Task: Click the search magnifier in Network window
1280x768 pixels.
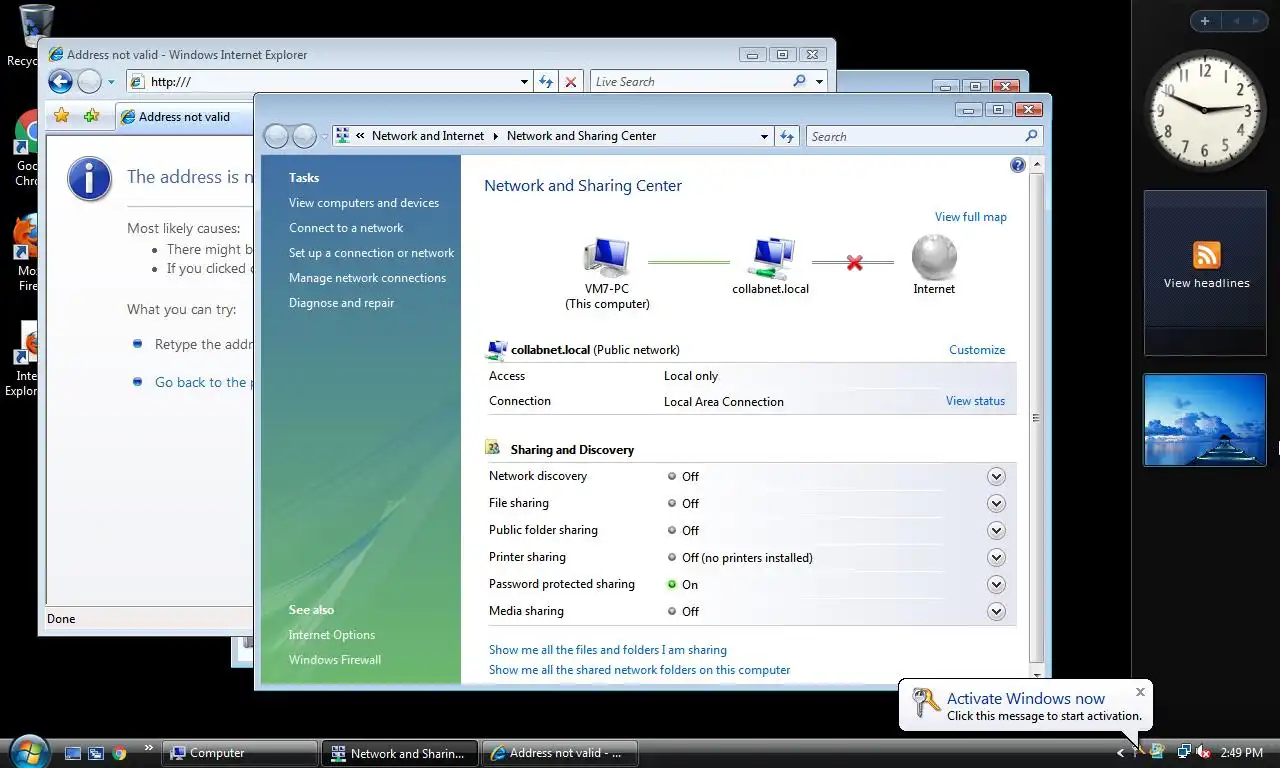Action: click(1031, 136)
